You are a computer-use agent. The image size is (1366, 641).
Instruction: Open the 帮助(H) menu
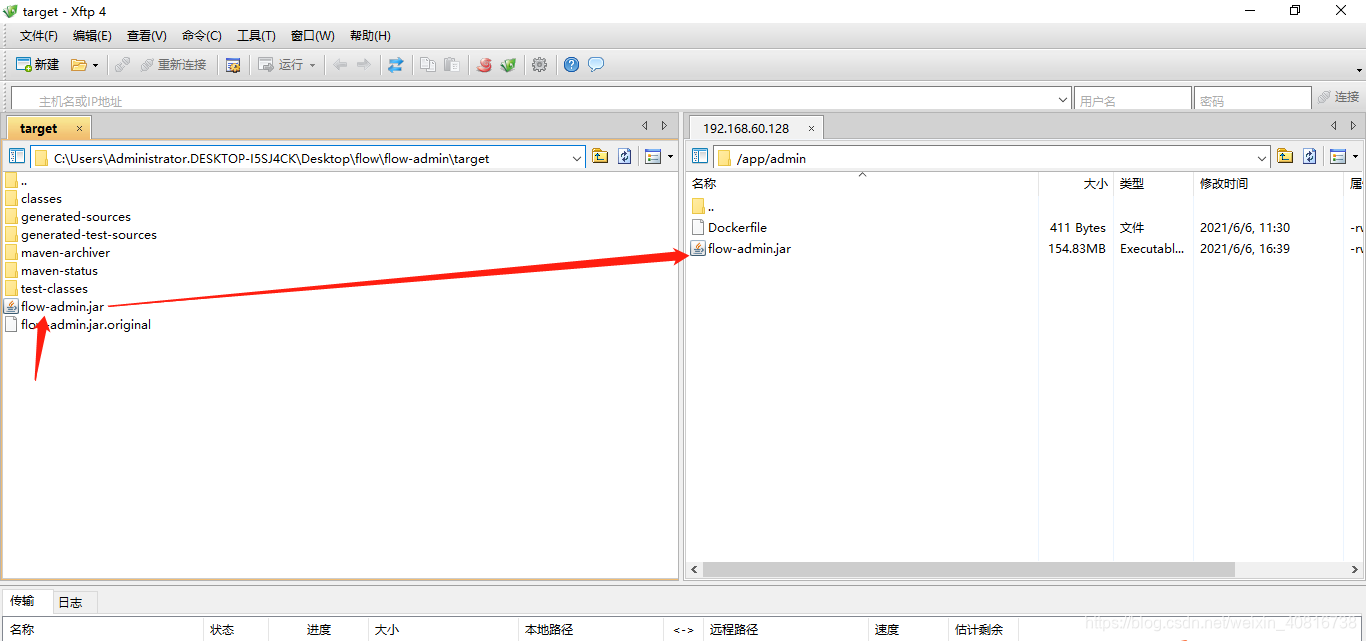(x=370, y=36)
